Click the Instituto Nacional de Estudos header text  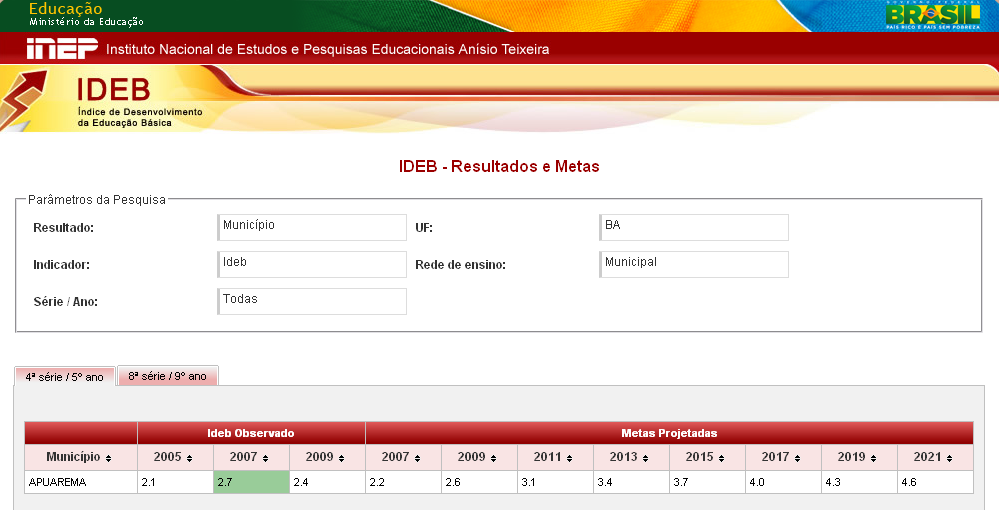(x=327, y=49)
